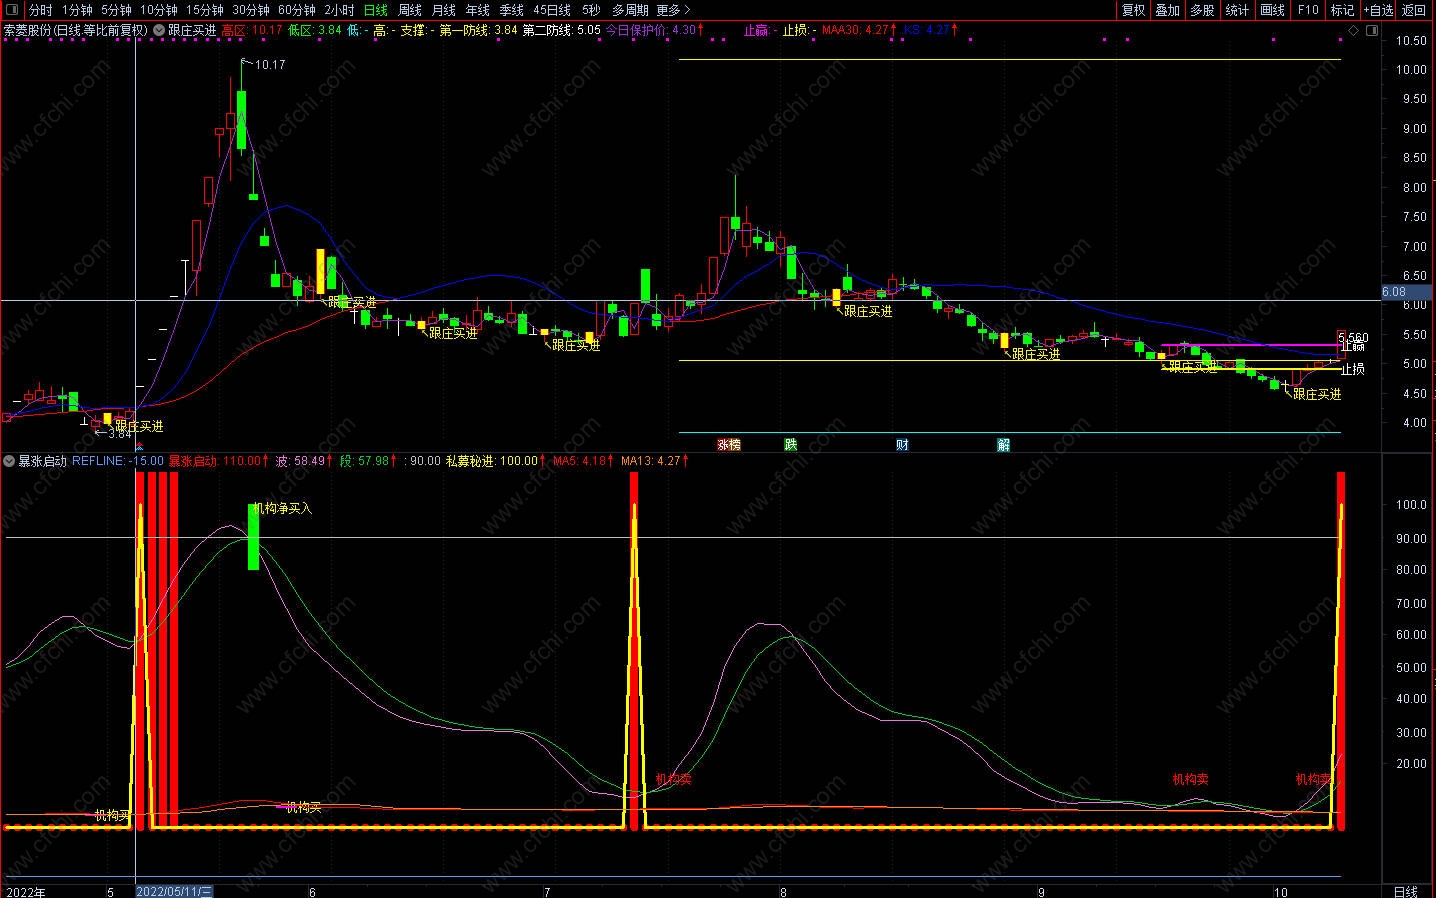
Task: Switch to 季线 quarterly period
Action: coord(511,10)
